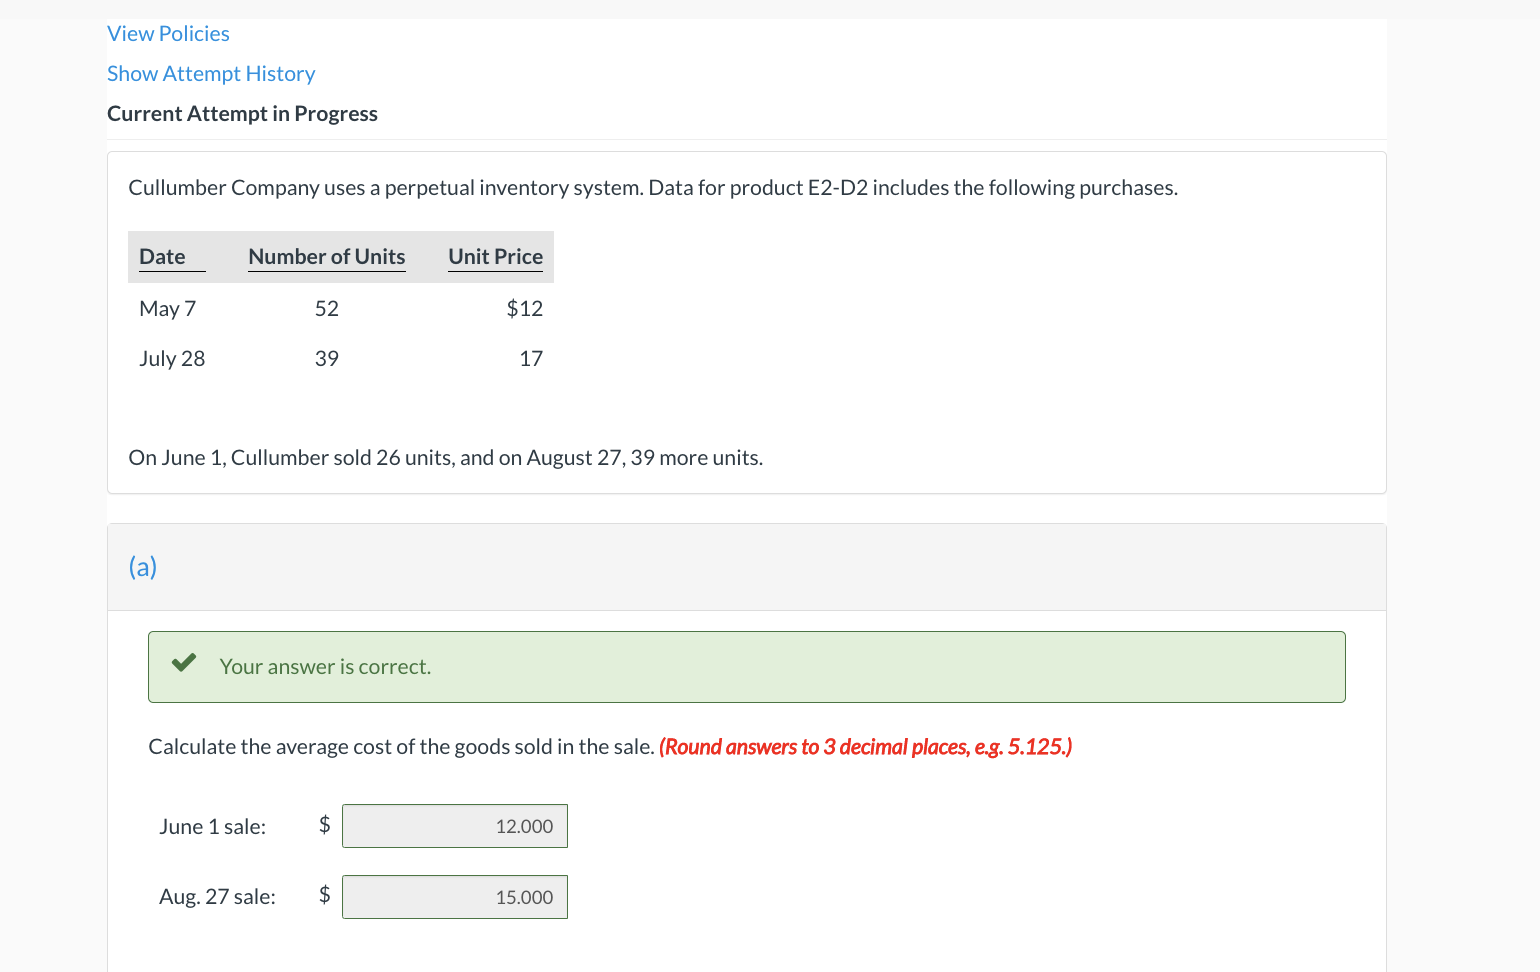The height and width of the screenshot is (972, 1540).
Task: Click the Unit Price column header
Action: tap(495, 257)
